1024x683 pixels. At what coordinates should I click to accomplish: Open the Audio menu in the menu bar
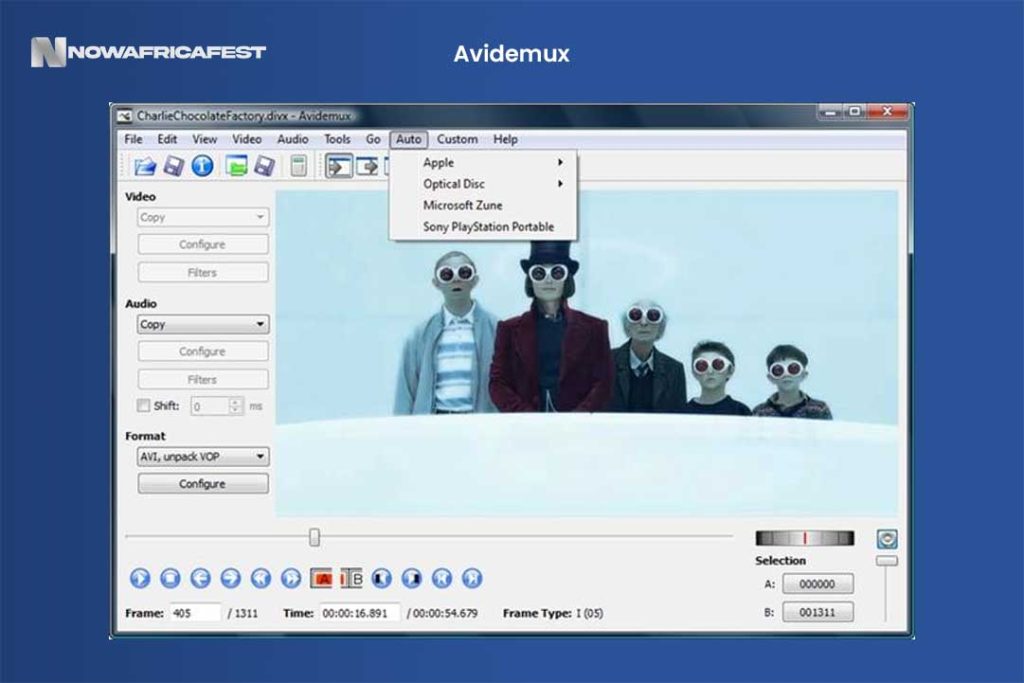point(293,139)
